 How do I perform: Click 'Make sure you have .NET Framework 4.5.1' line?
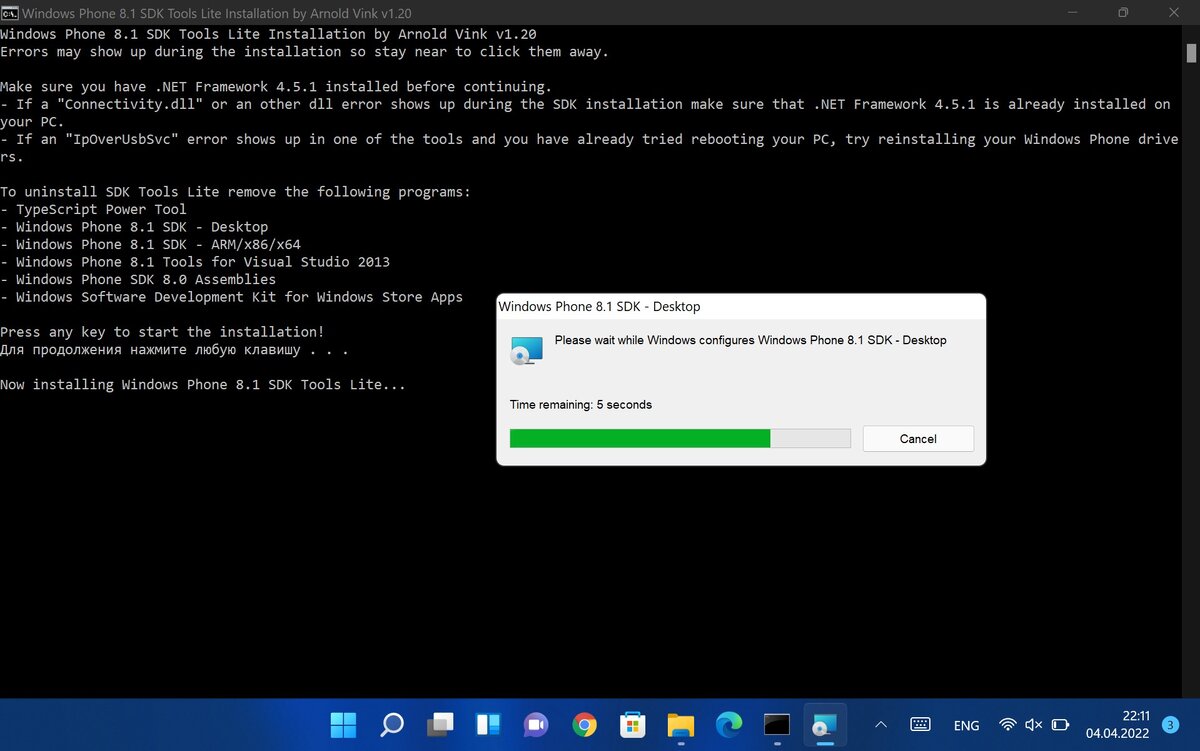point(276,86)
